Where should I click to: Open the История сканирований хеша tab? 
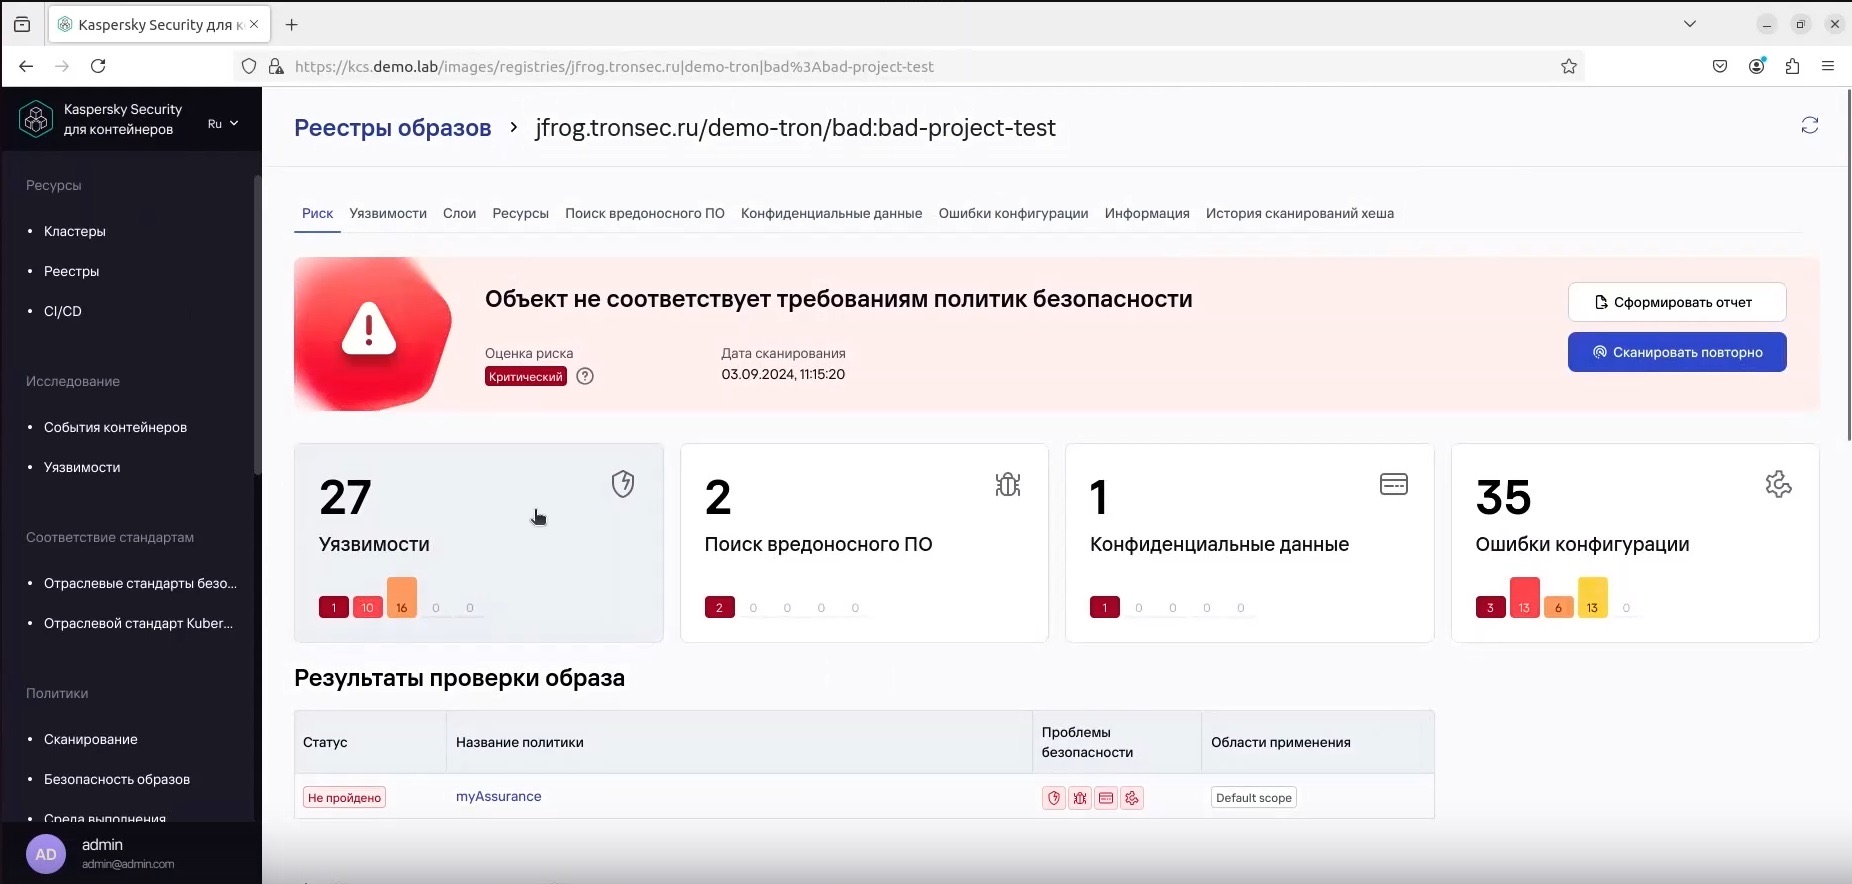click(x=1300, y=213)
